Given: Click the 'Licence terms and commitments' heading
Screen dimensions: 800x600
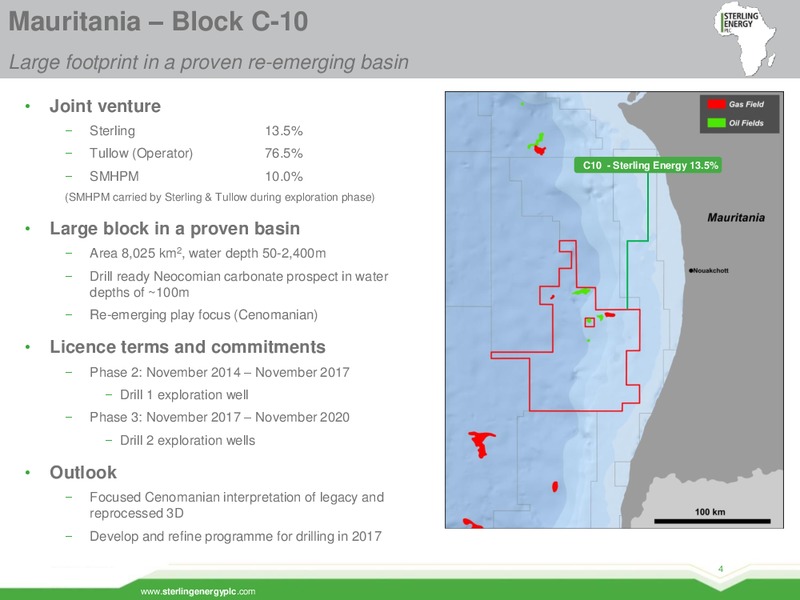Looking at the screenshot, I should click(x=187, y=347).
